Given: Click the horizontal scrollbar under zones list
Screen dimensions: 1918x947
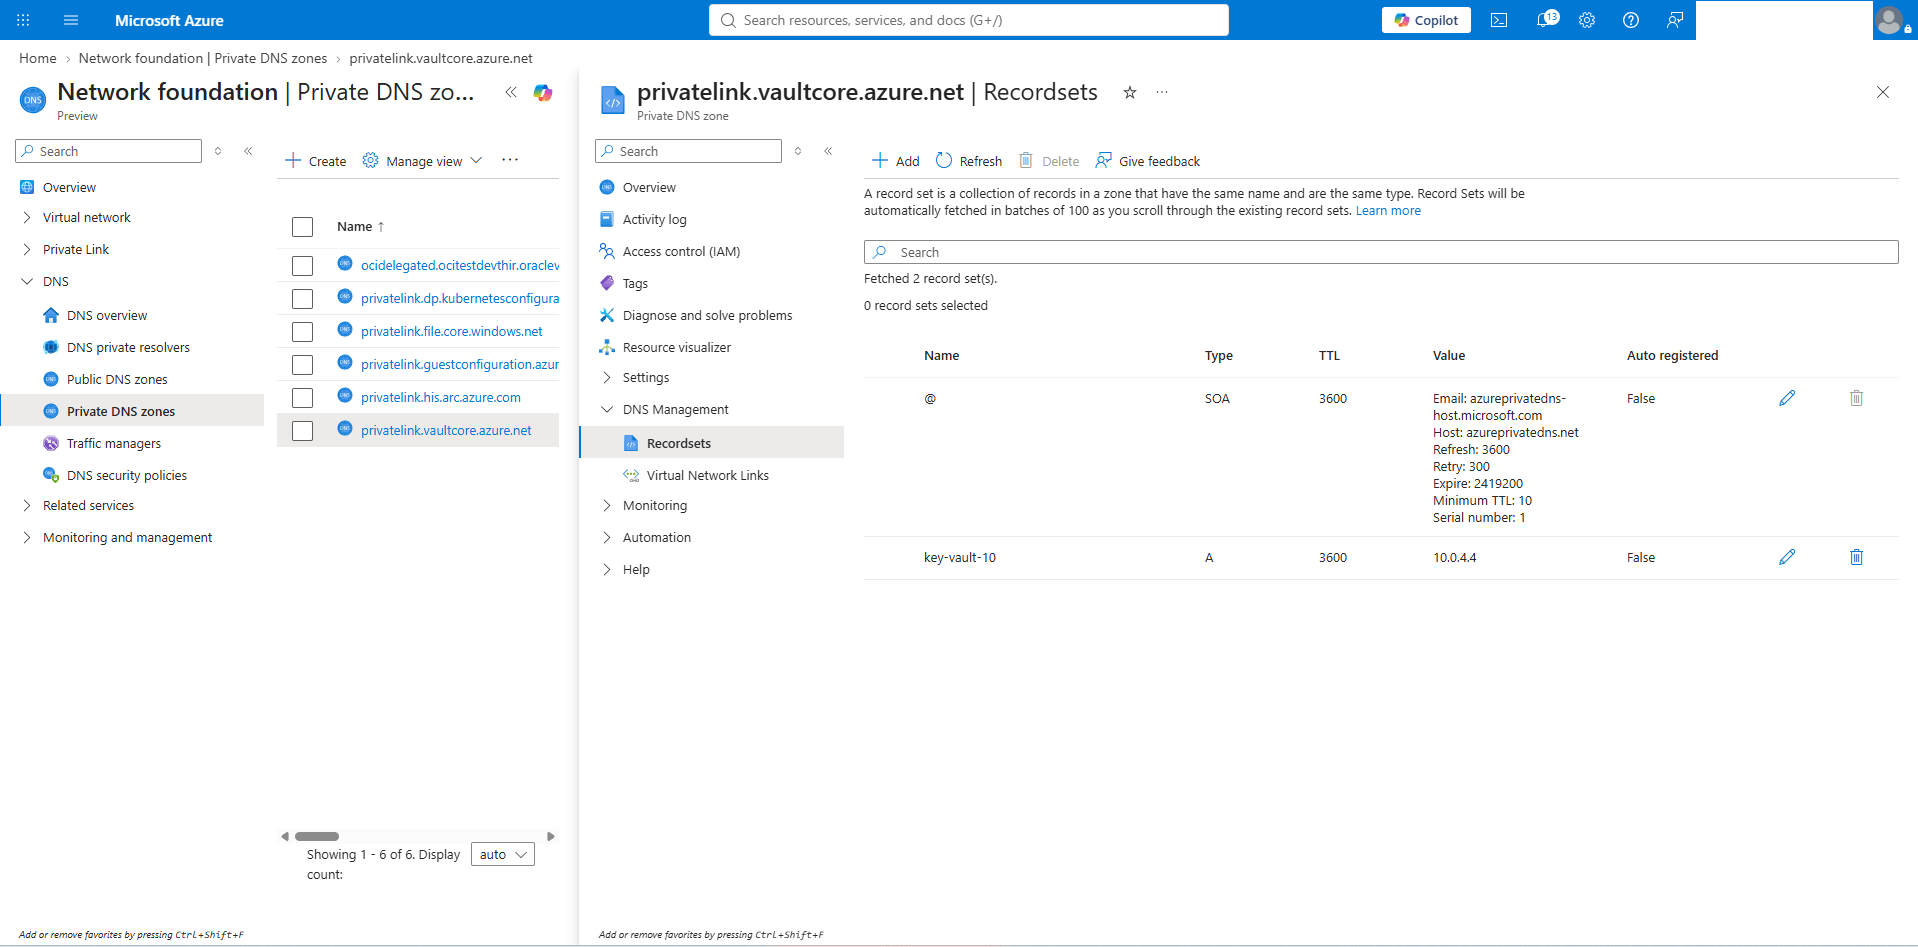Looking at the screenshot, I should tap(317, 836).
